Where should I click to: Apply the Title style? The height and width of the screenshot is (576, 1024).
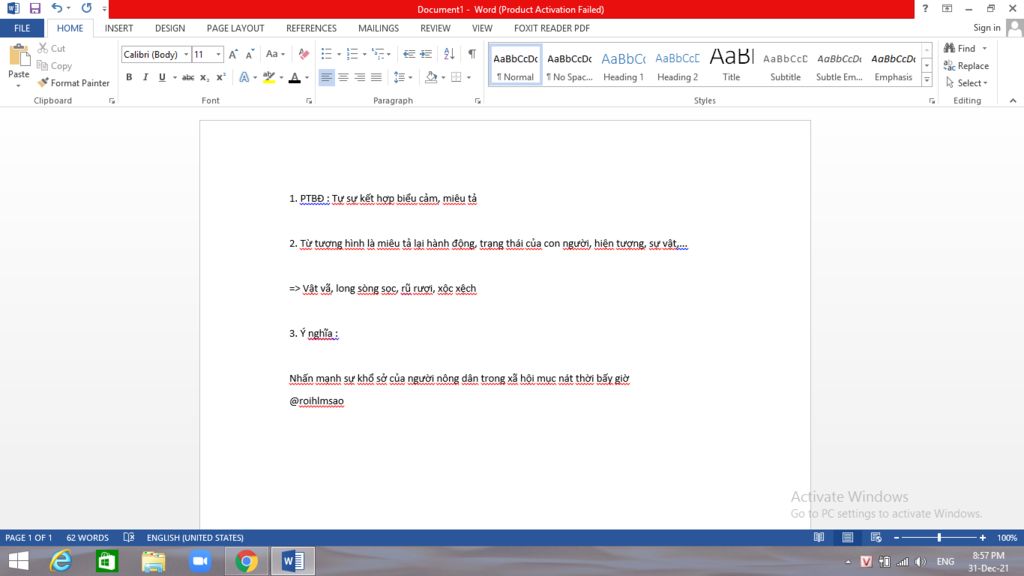(731, 65)
